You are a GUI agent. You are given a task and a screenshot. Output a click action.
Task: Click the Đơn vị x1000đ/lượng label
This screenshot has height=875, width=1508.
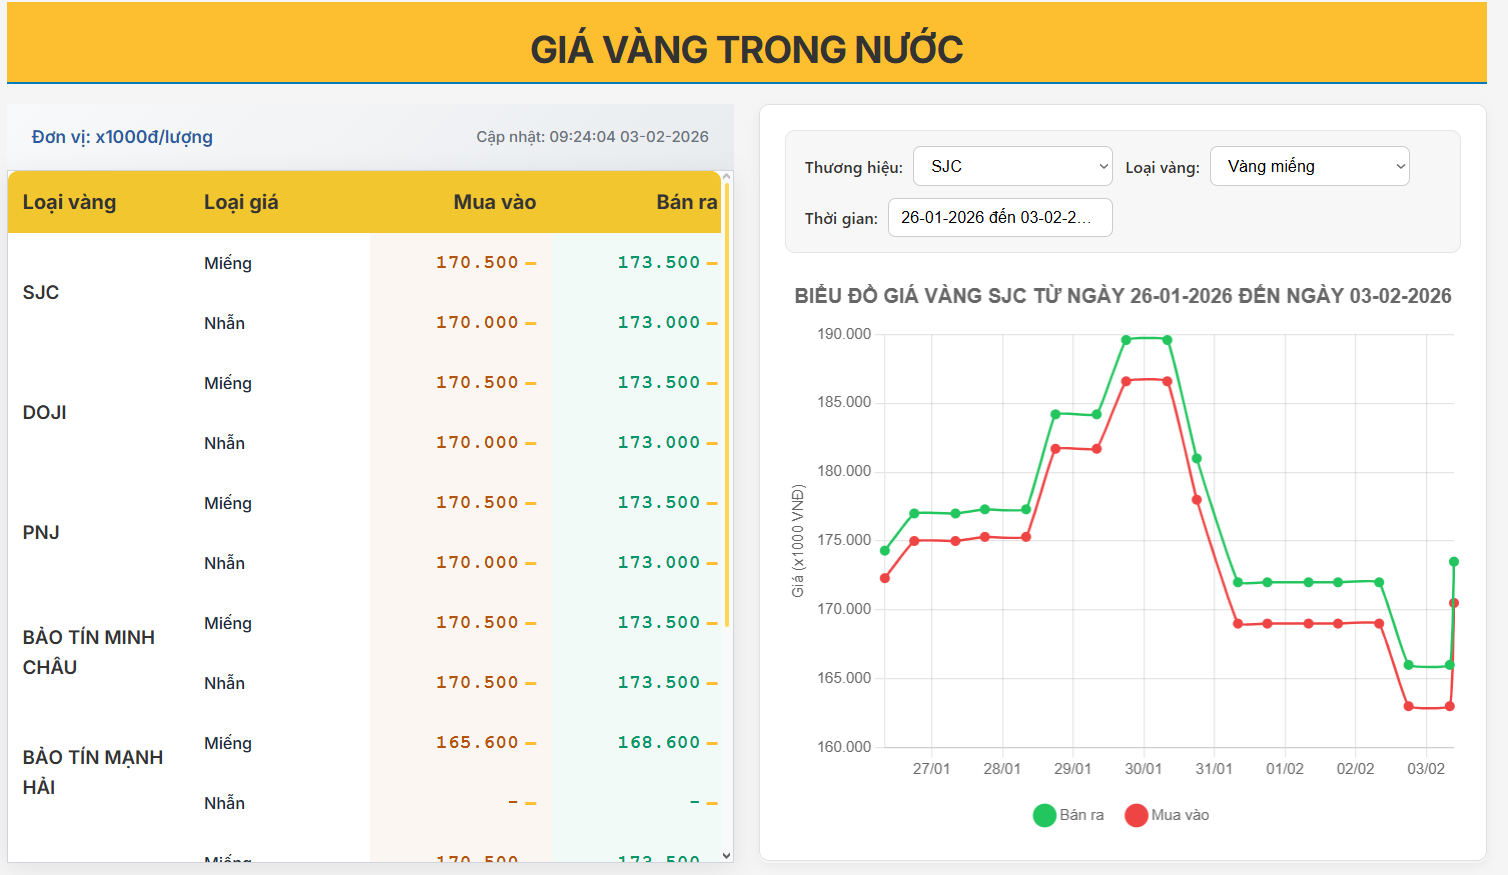pyautogui.click(x=122, y=137)
